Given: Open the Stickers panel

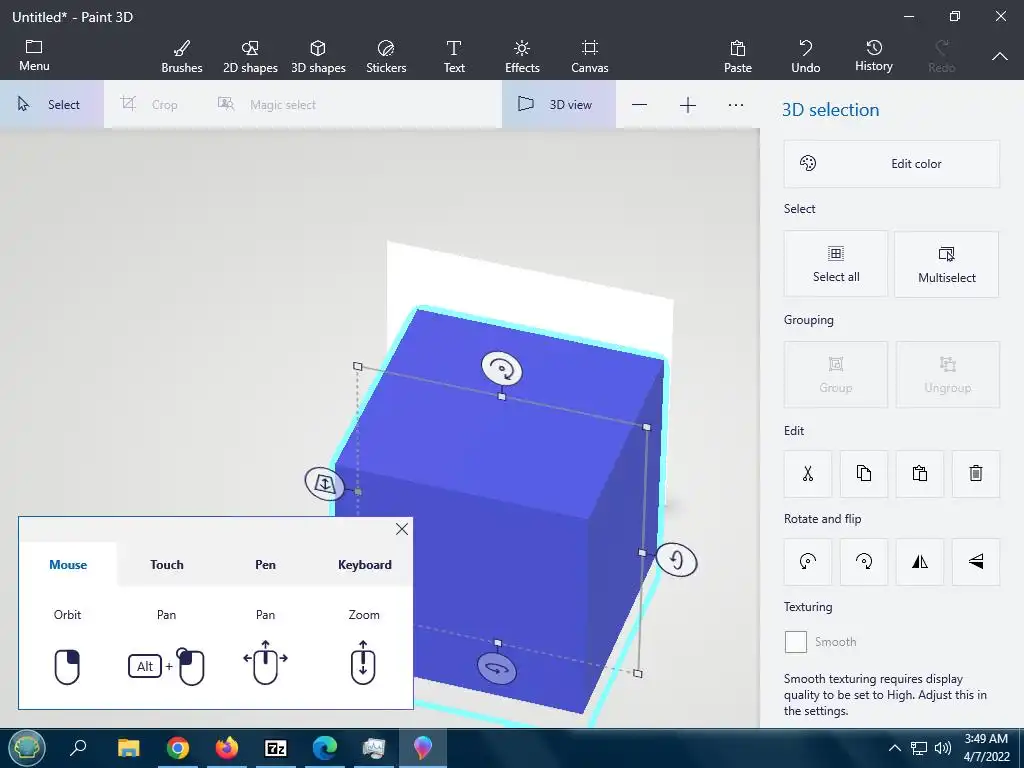Looking at the screenshot, I should (x=386, y=56).
